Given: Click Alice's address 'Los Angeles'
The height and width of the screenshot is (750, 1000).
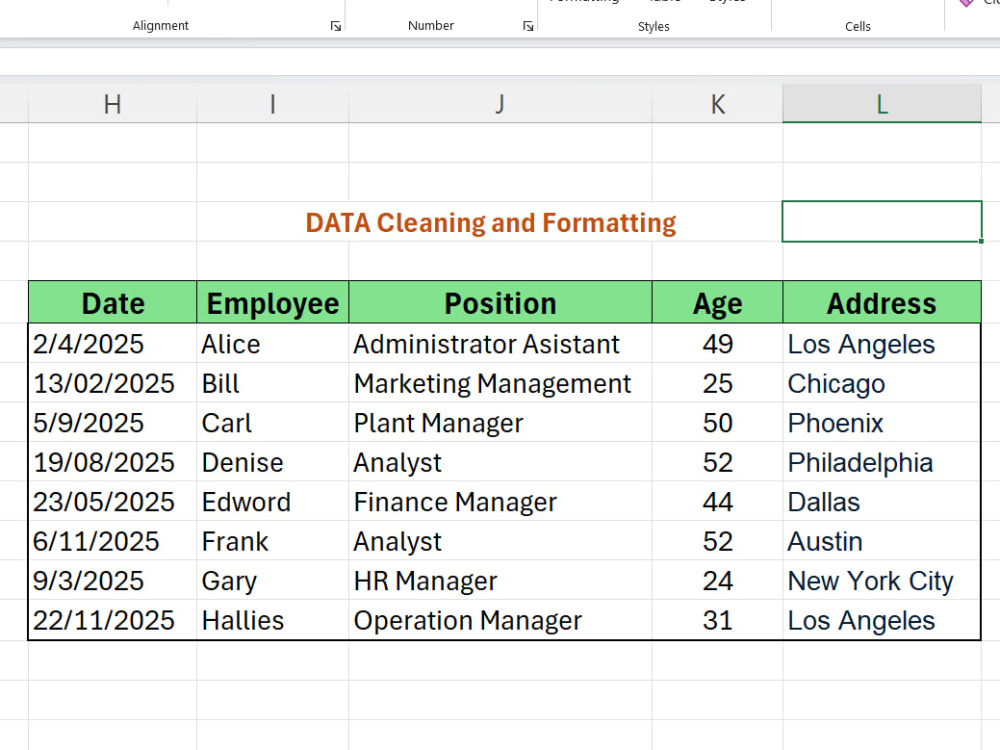Looking at the screenshot, I should tap(882, 344).
